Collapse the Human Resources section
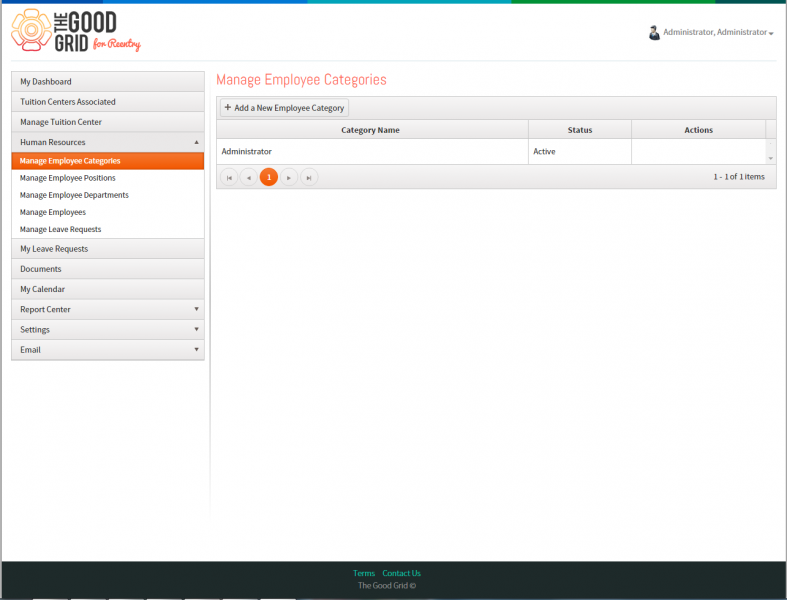This screenshot has width=787, height=600. 107,142
